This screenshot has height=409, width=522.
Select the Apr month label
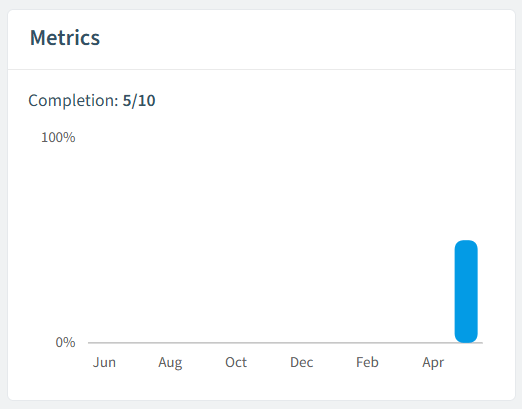click(x=433, y=363)
